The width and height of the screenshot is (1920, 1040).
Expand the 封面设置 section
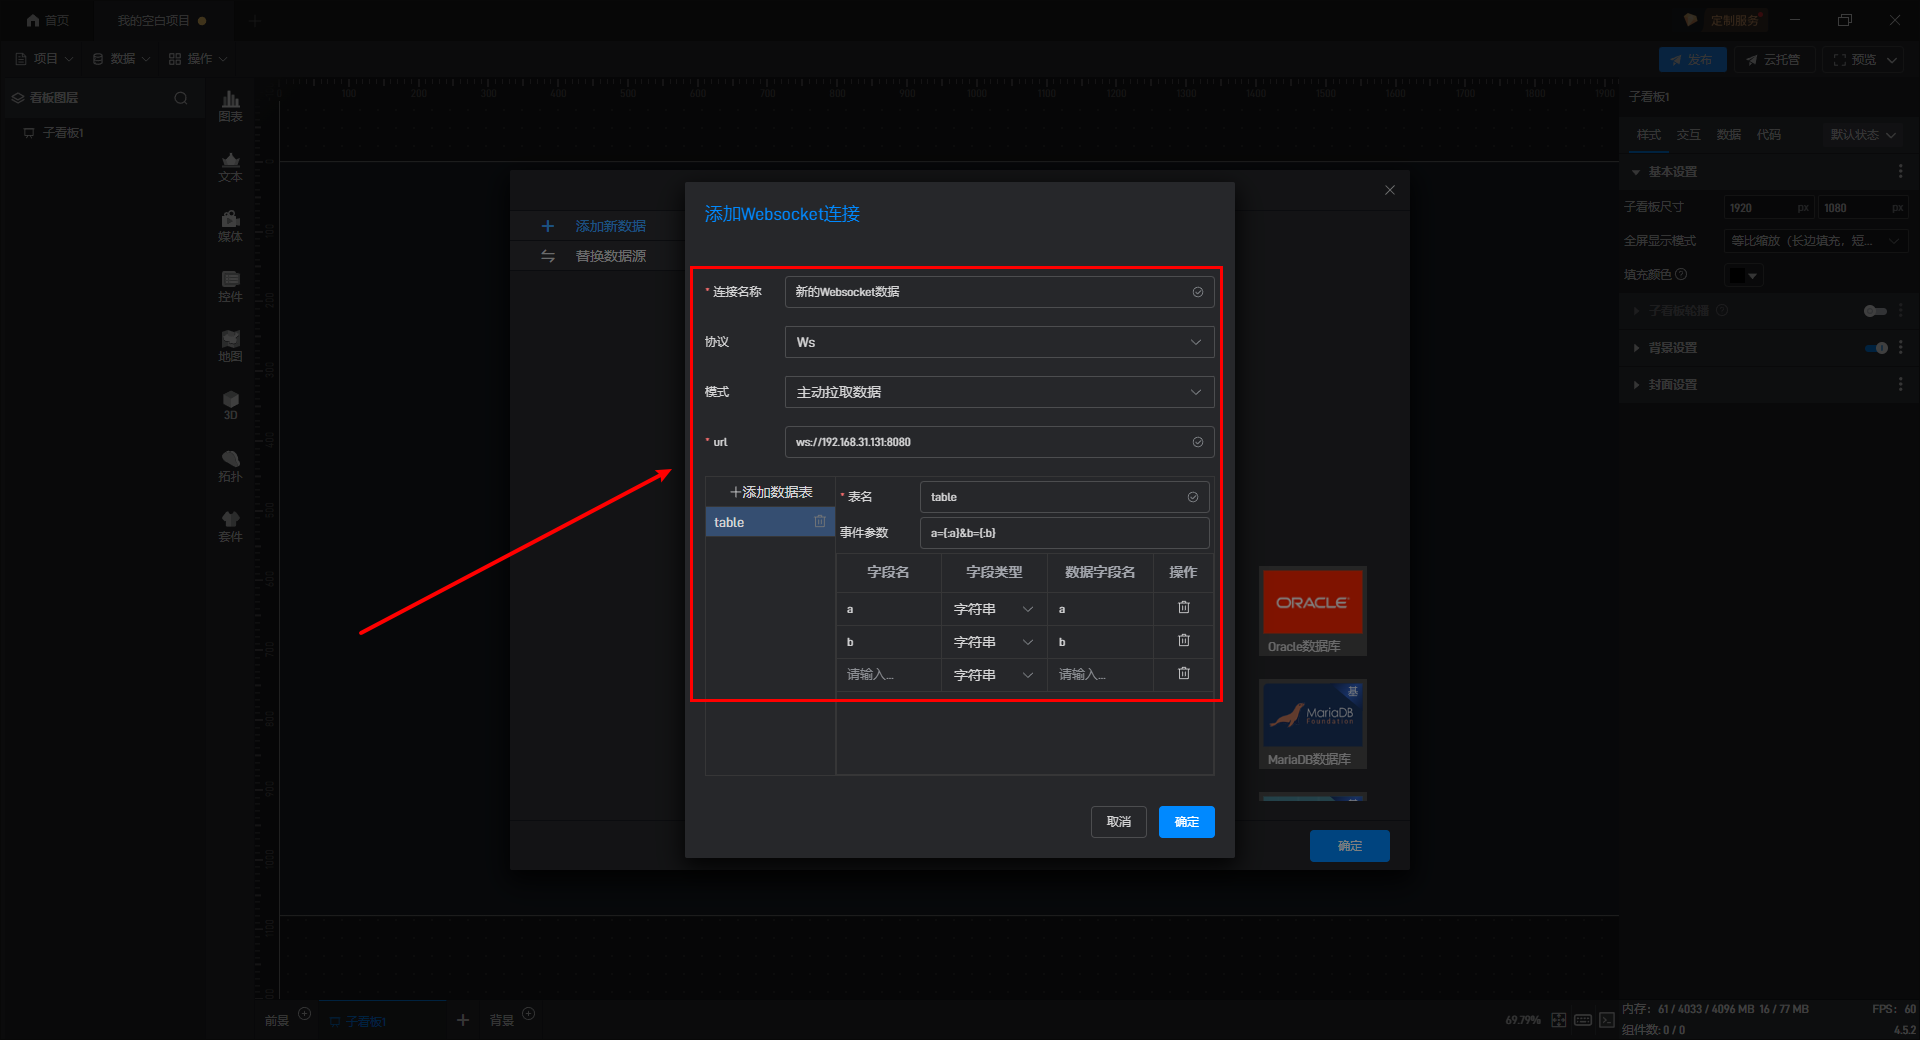pyautogui.click(x=1636, y=385)
